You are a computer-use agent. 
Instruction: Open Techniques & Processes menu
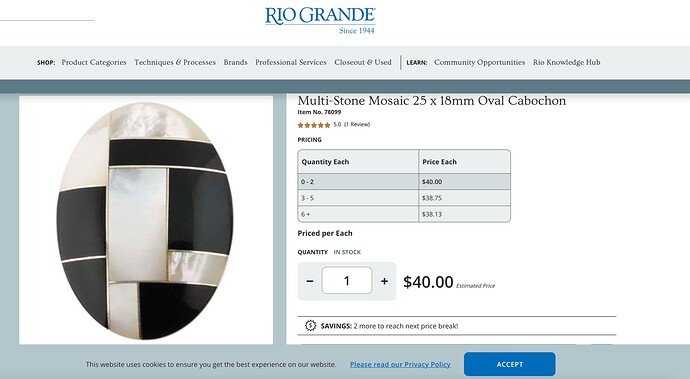(x=175, y=62)
